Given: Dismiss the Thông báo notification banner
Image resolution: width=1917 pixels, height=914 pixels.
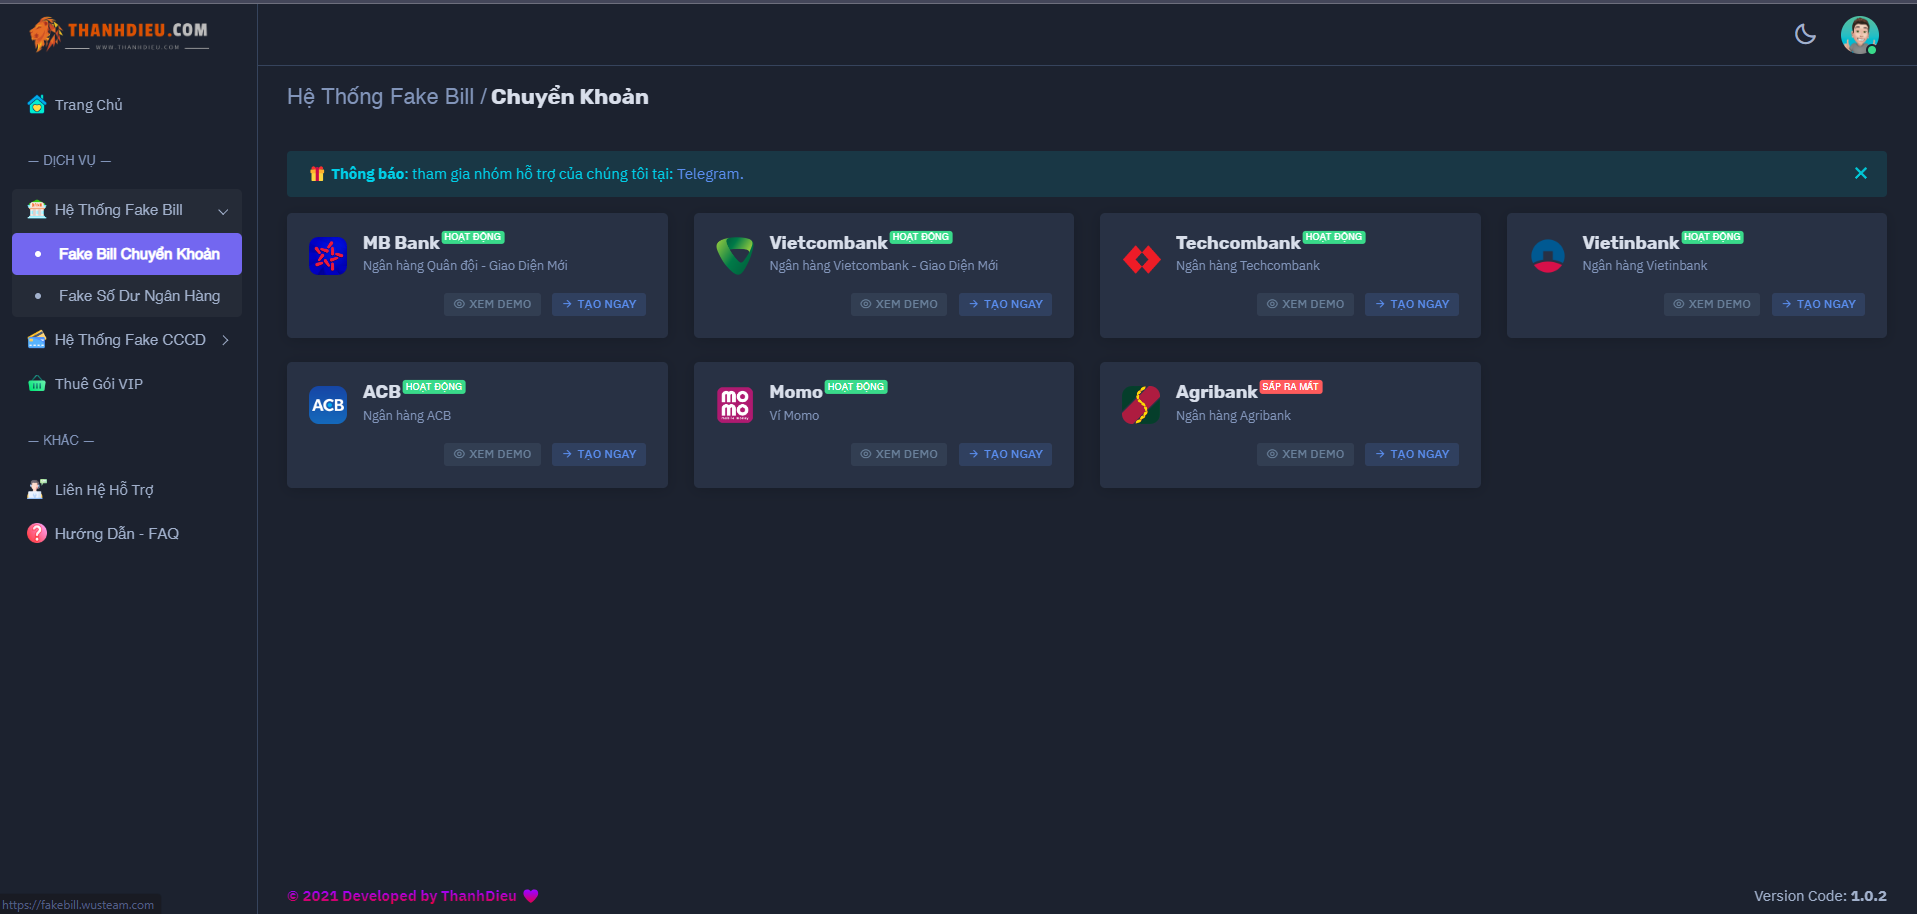Looking at the screenshot, I should [x=1860, y=174].
